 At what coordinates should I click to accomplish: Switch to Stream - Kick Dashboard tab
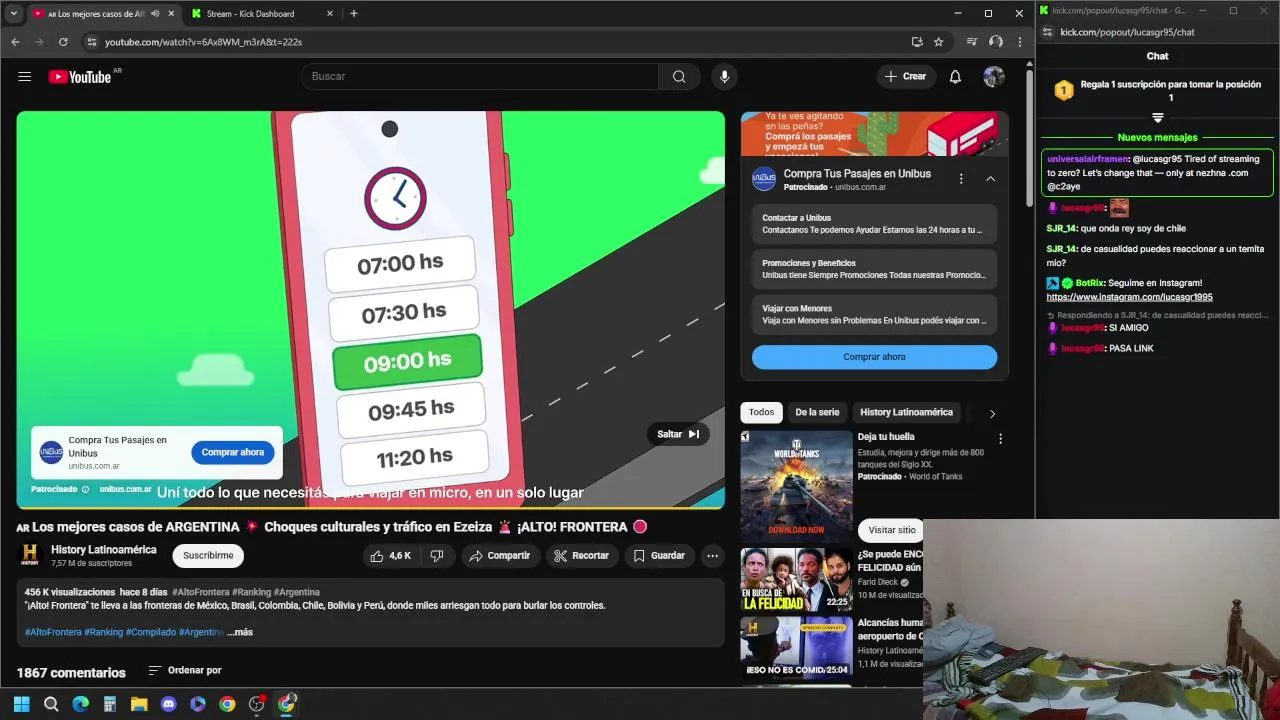pyautogui.click(x=261, y=14)
